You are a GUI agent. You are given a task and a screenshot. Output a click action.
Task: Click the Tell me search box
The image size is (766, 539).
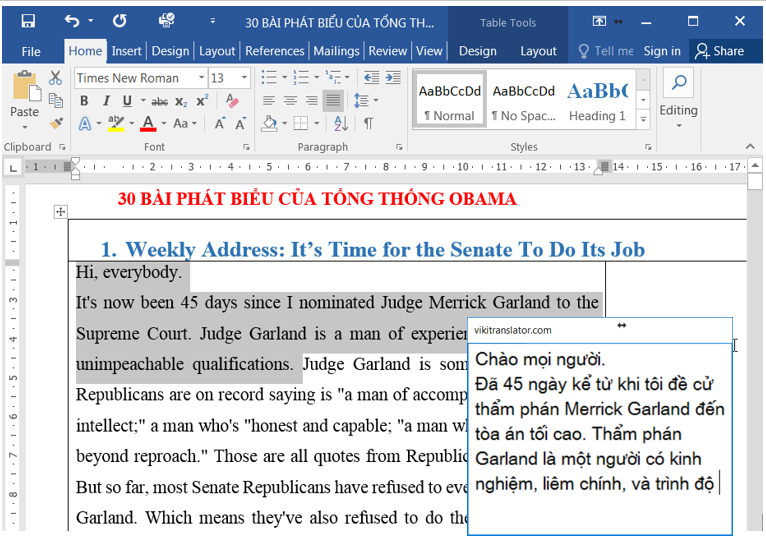click(606, 51)
